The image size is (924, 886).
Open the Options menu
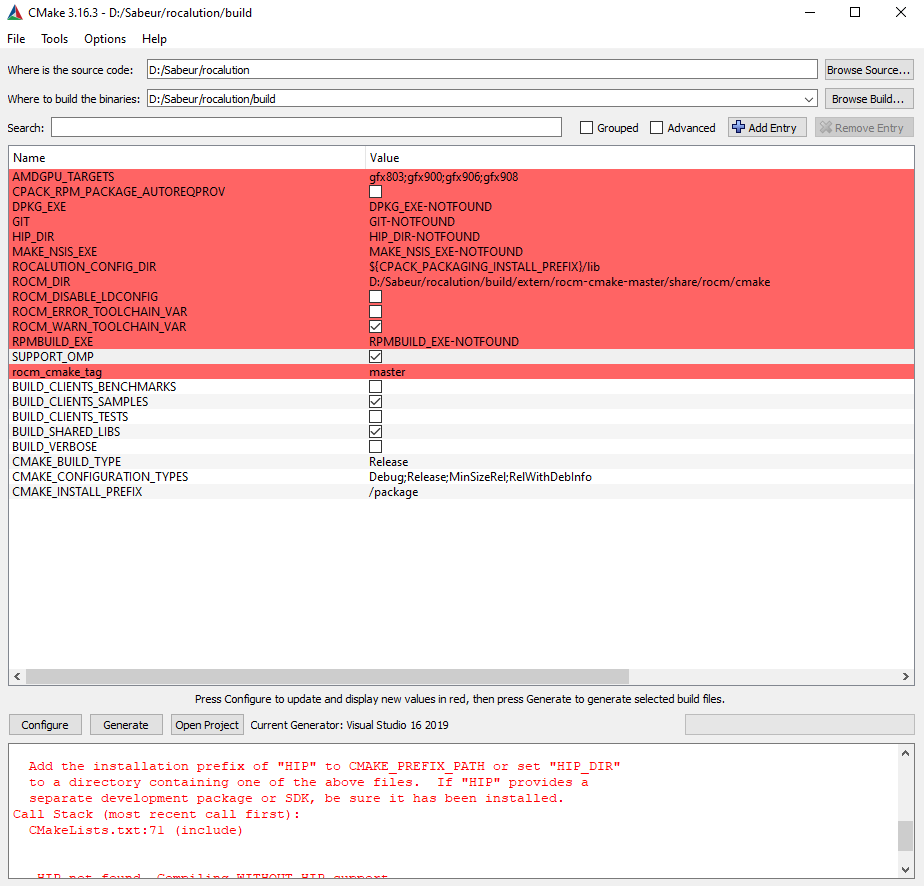click(105, 39)
